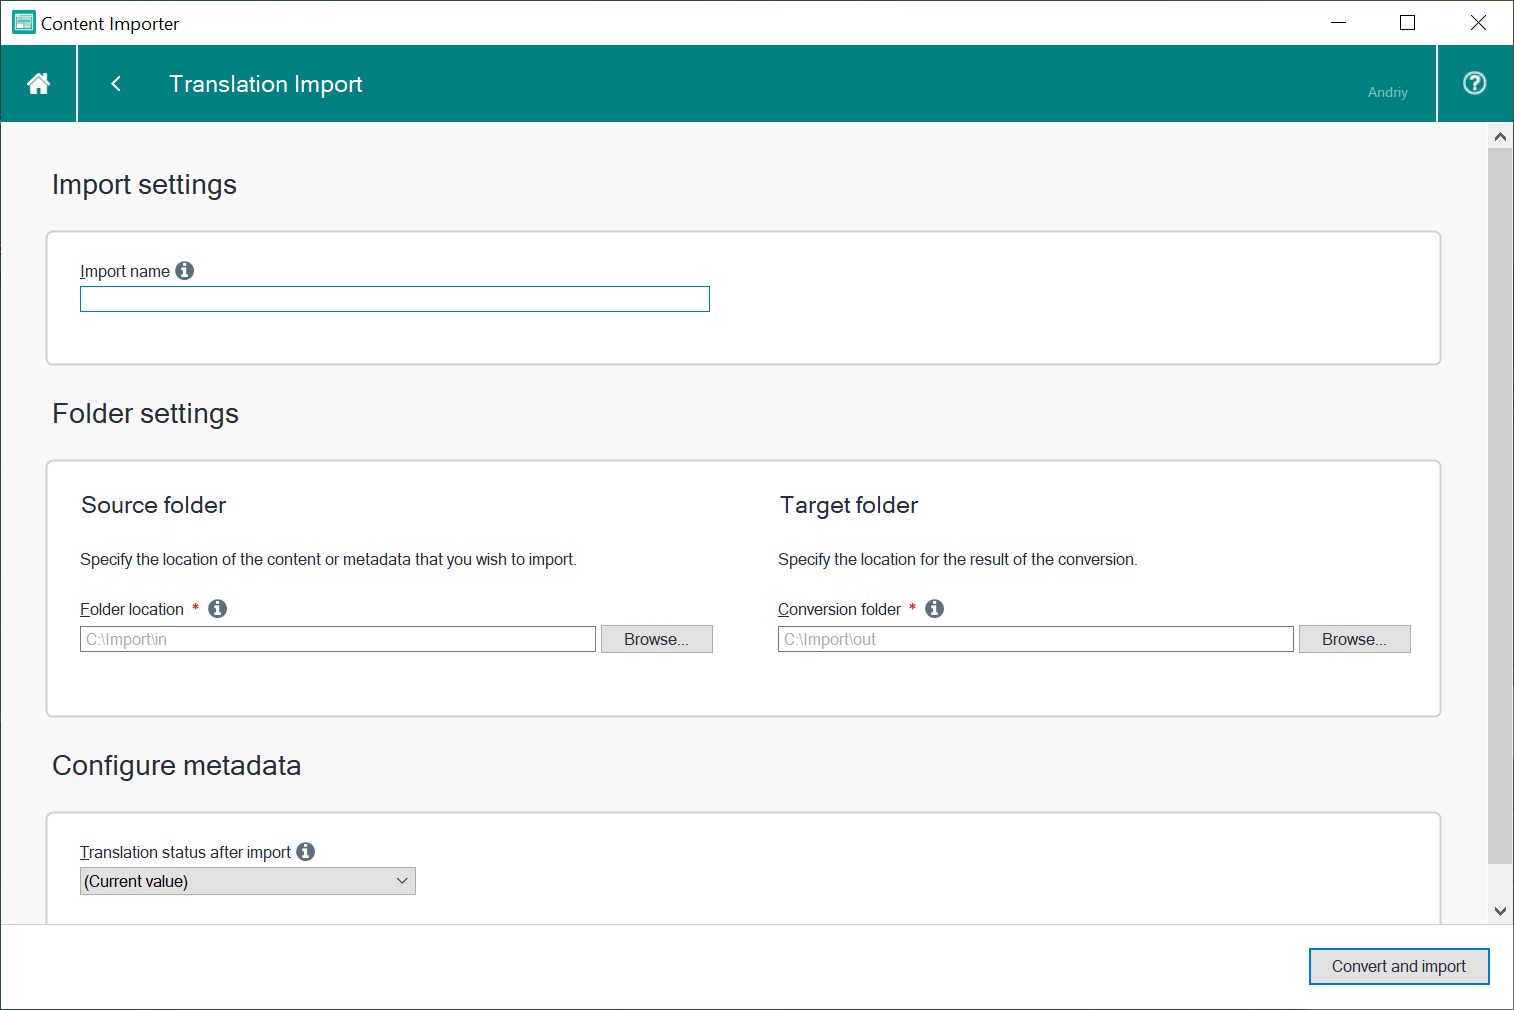
Task: Click the Conversion folder path field
Action: click(1036, 639)
